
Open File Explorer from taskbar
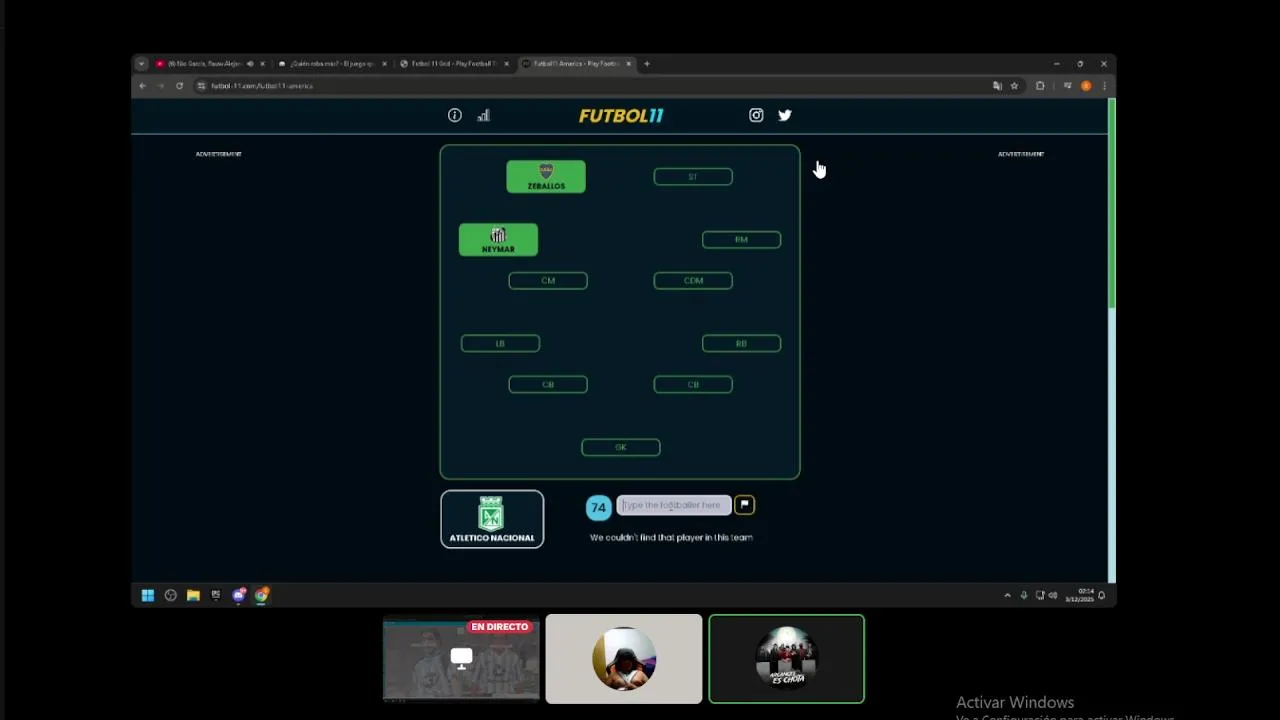coord(193,595)
